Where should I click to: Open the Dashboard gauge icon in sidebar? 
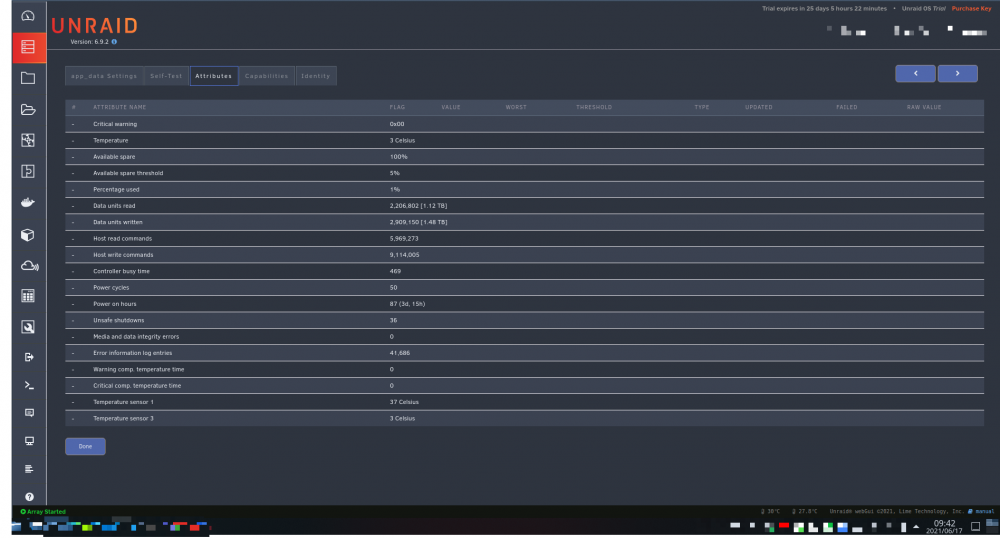pyautogui.click(x=28, y=16)
